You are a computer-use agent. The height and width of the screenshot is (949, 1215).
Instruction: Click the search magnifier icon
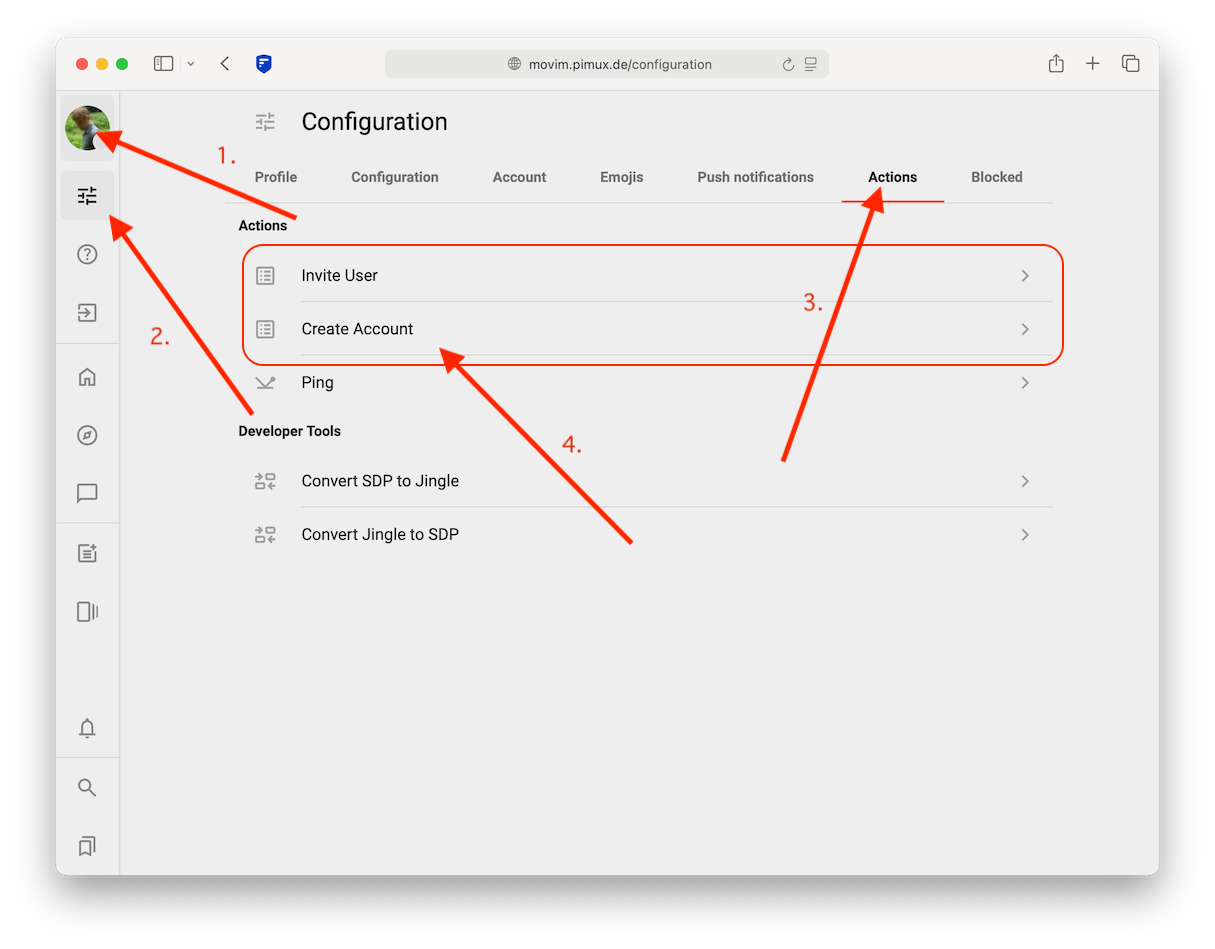[87, 787]
